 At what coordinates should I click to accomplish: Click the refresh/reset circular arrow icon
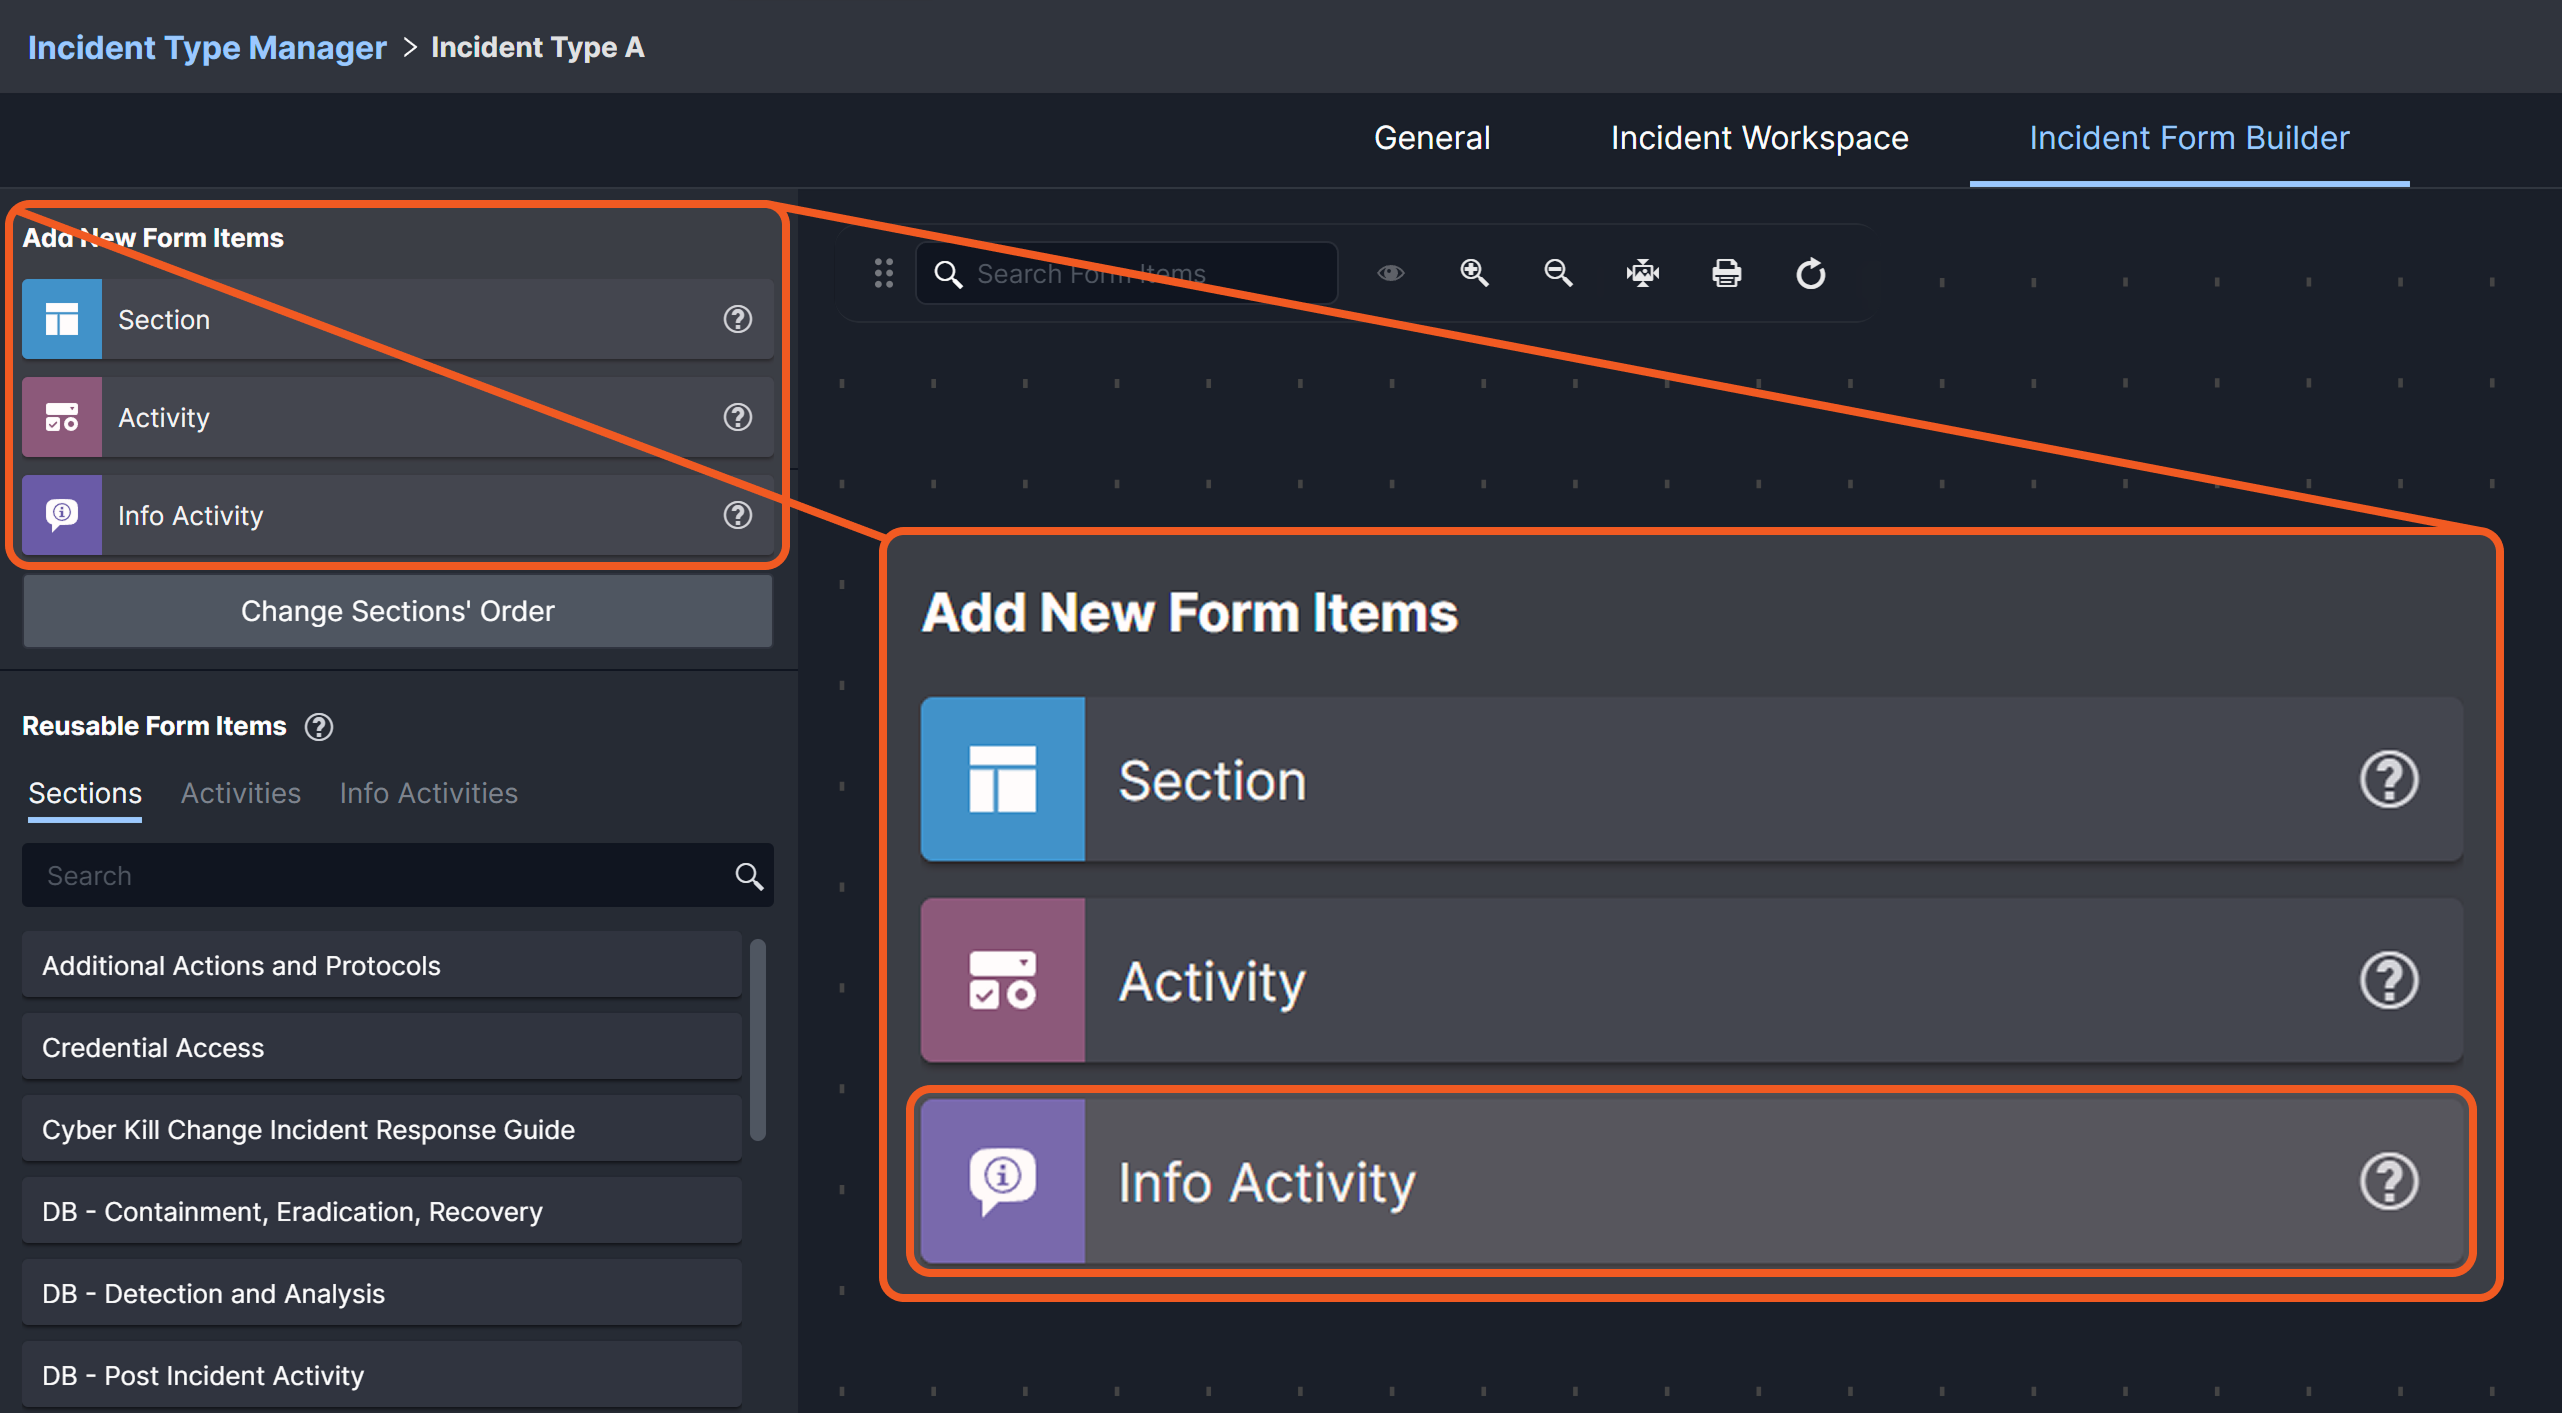(1810, 273)
